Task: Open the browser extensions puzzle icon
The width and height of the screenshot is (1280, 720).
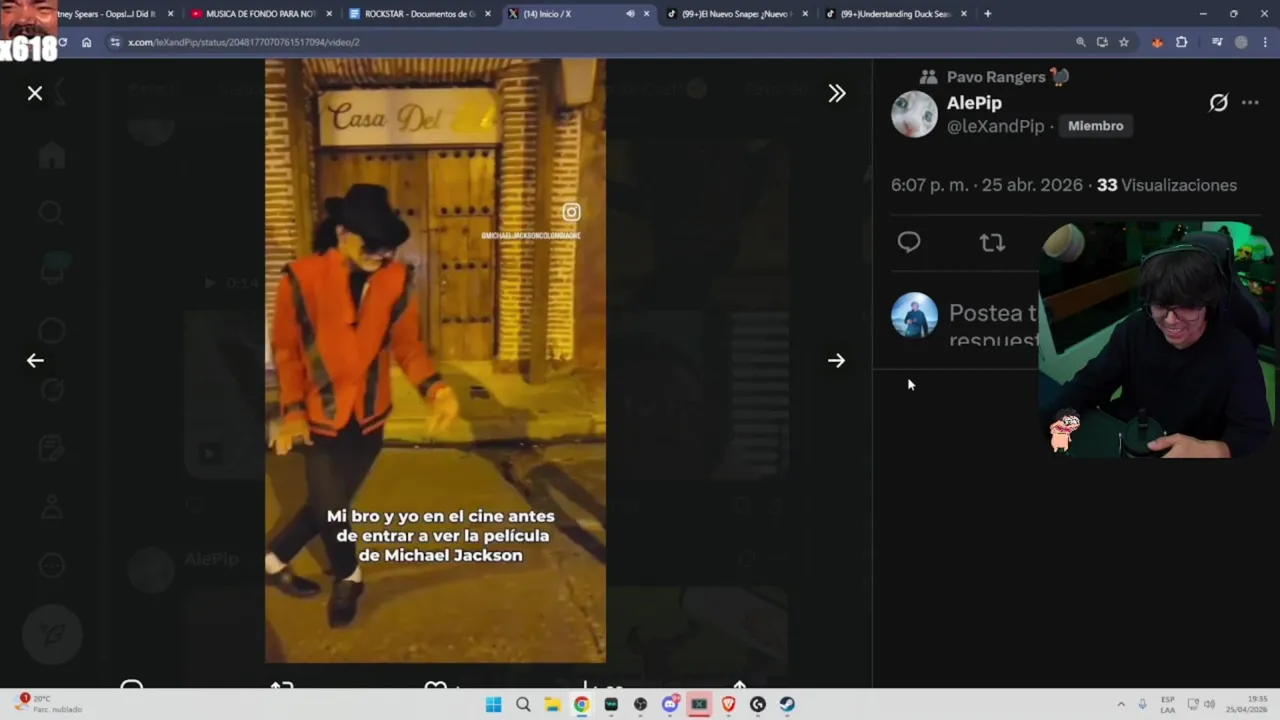Action: 1182,42
